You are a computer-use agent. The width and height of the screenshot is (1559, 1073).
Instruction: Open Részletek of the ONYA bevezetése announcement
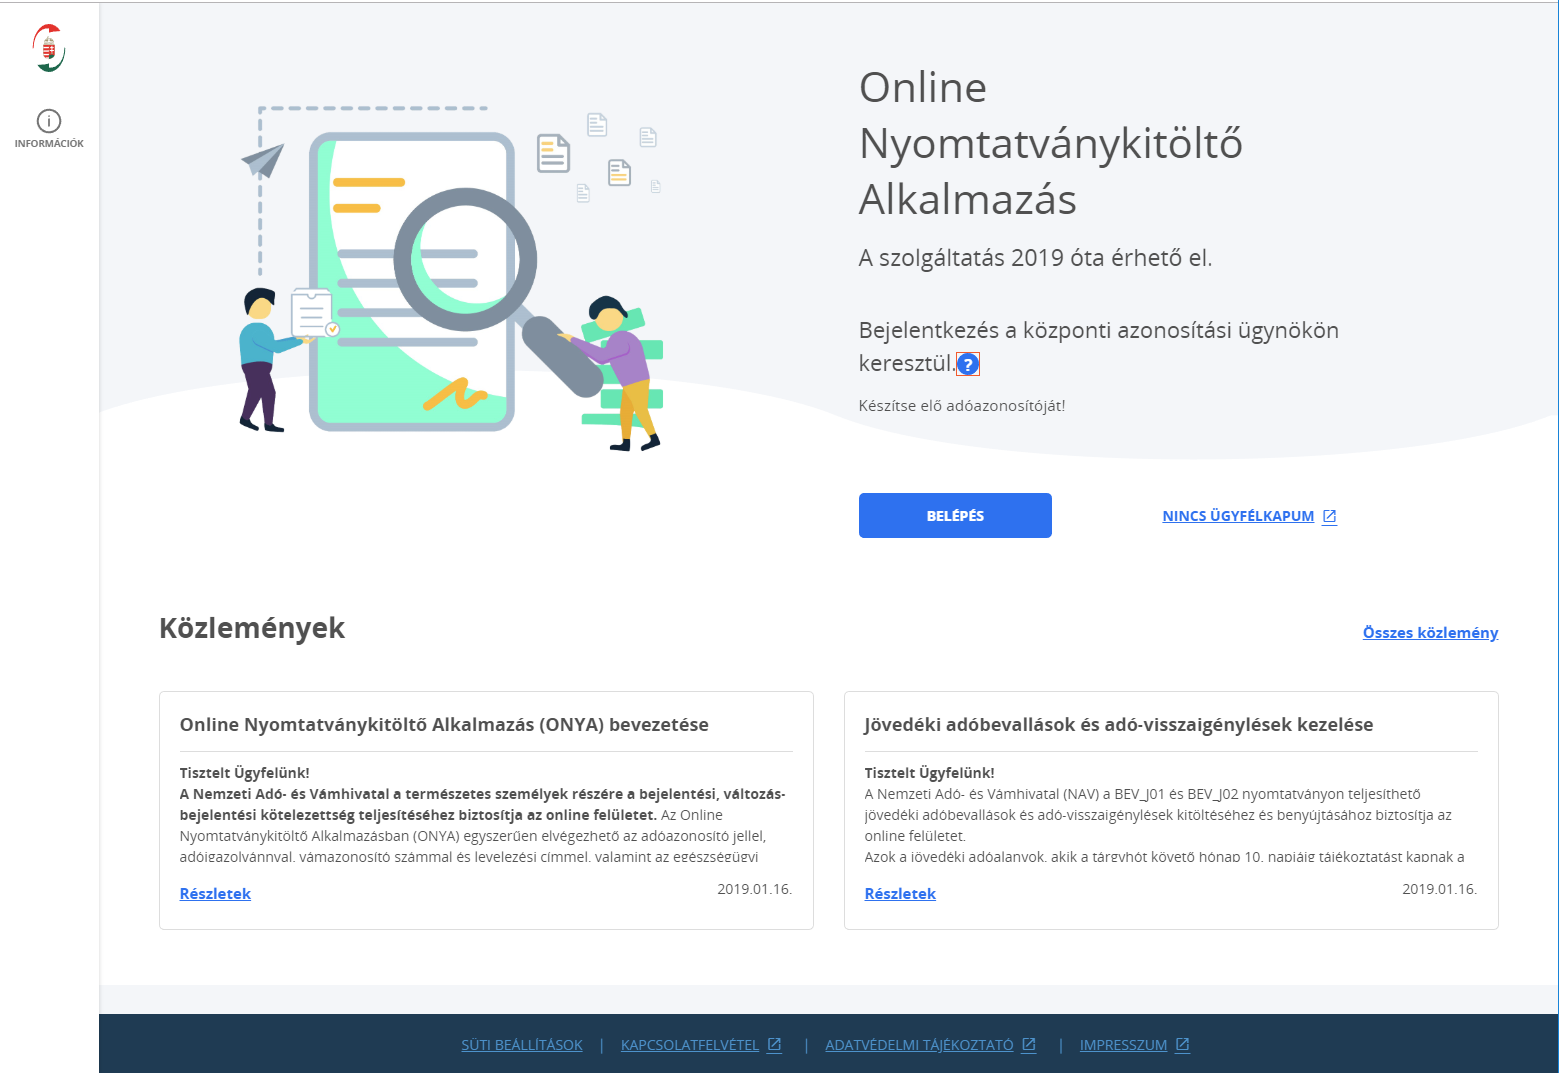coord(215,893)
